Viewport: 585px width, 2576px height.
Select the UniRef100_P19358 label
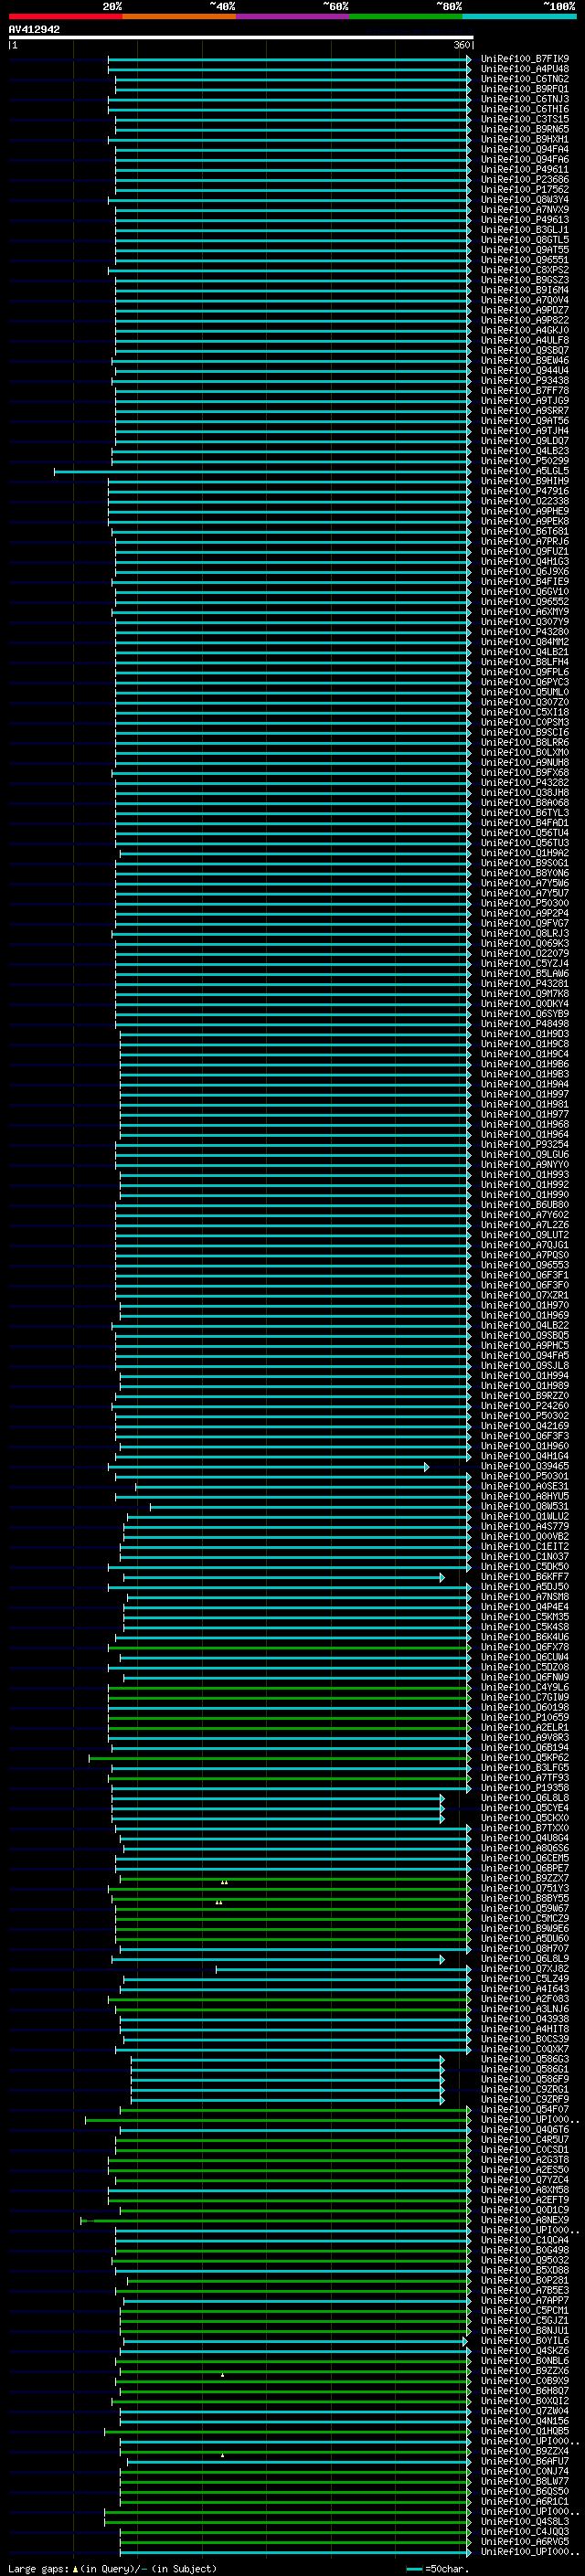(x=524, y=1787)
